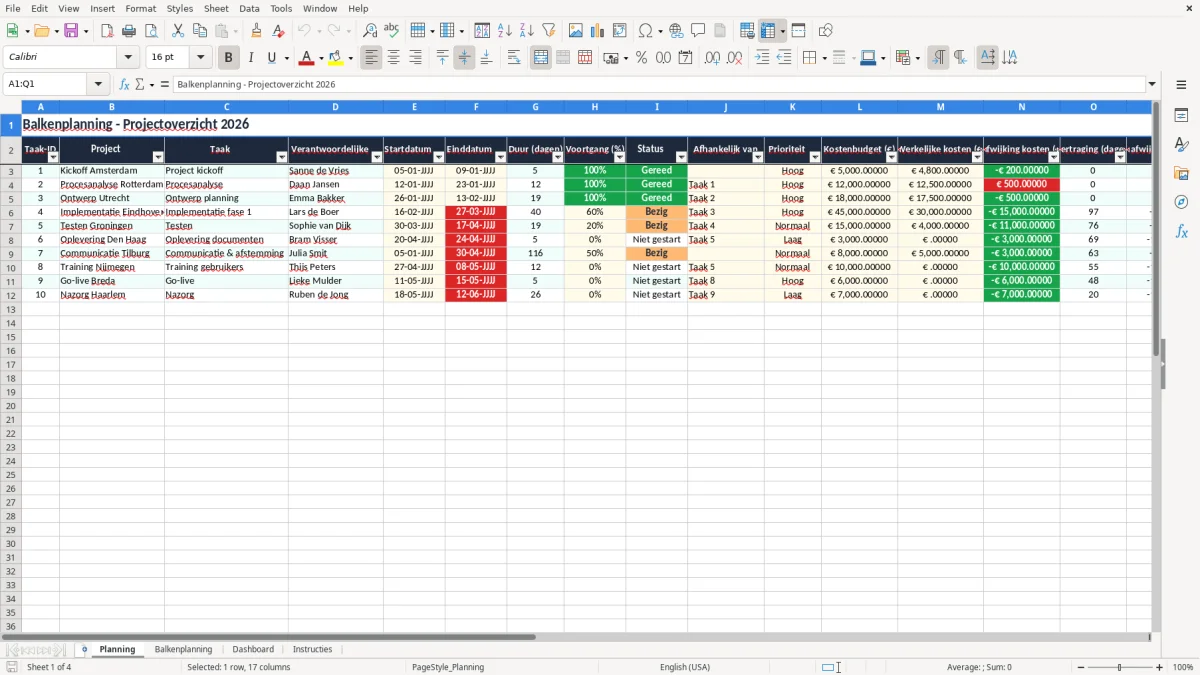This screenshot has width=1200, height=675.
Task: Sort Ascending with the A-Z icon
Action: click(x=504, y=31)
